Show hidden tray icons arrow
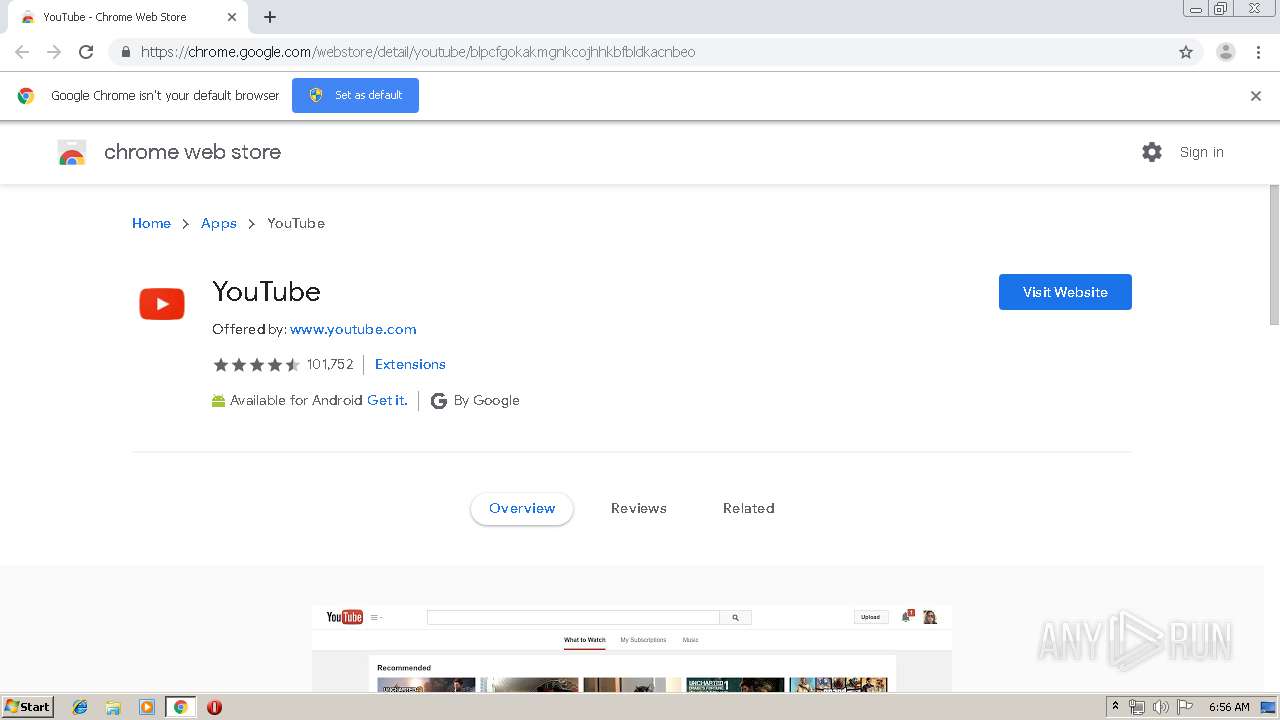1280x720 pixels. coord(1115,707)
